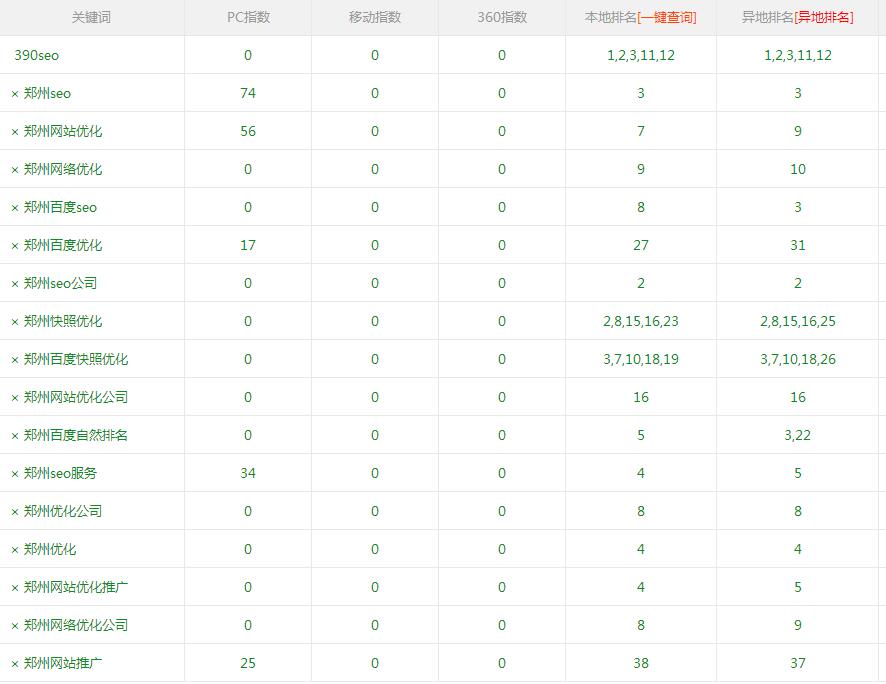886x684 pixels.
Task: Click the 360指数 column header
Action: (501, 17)
